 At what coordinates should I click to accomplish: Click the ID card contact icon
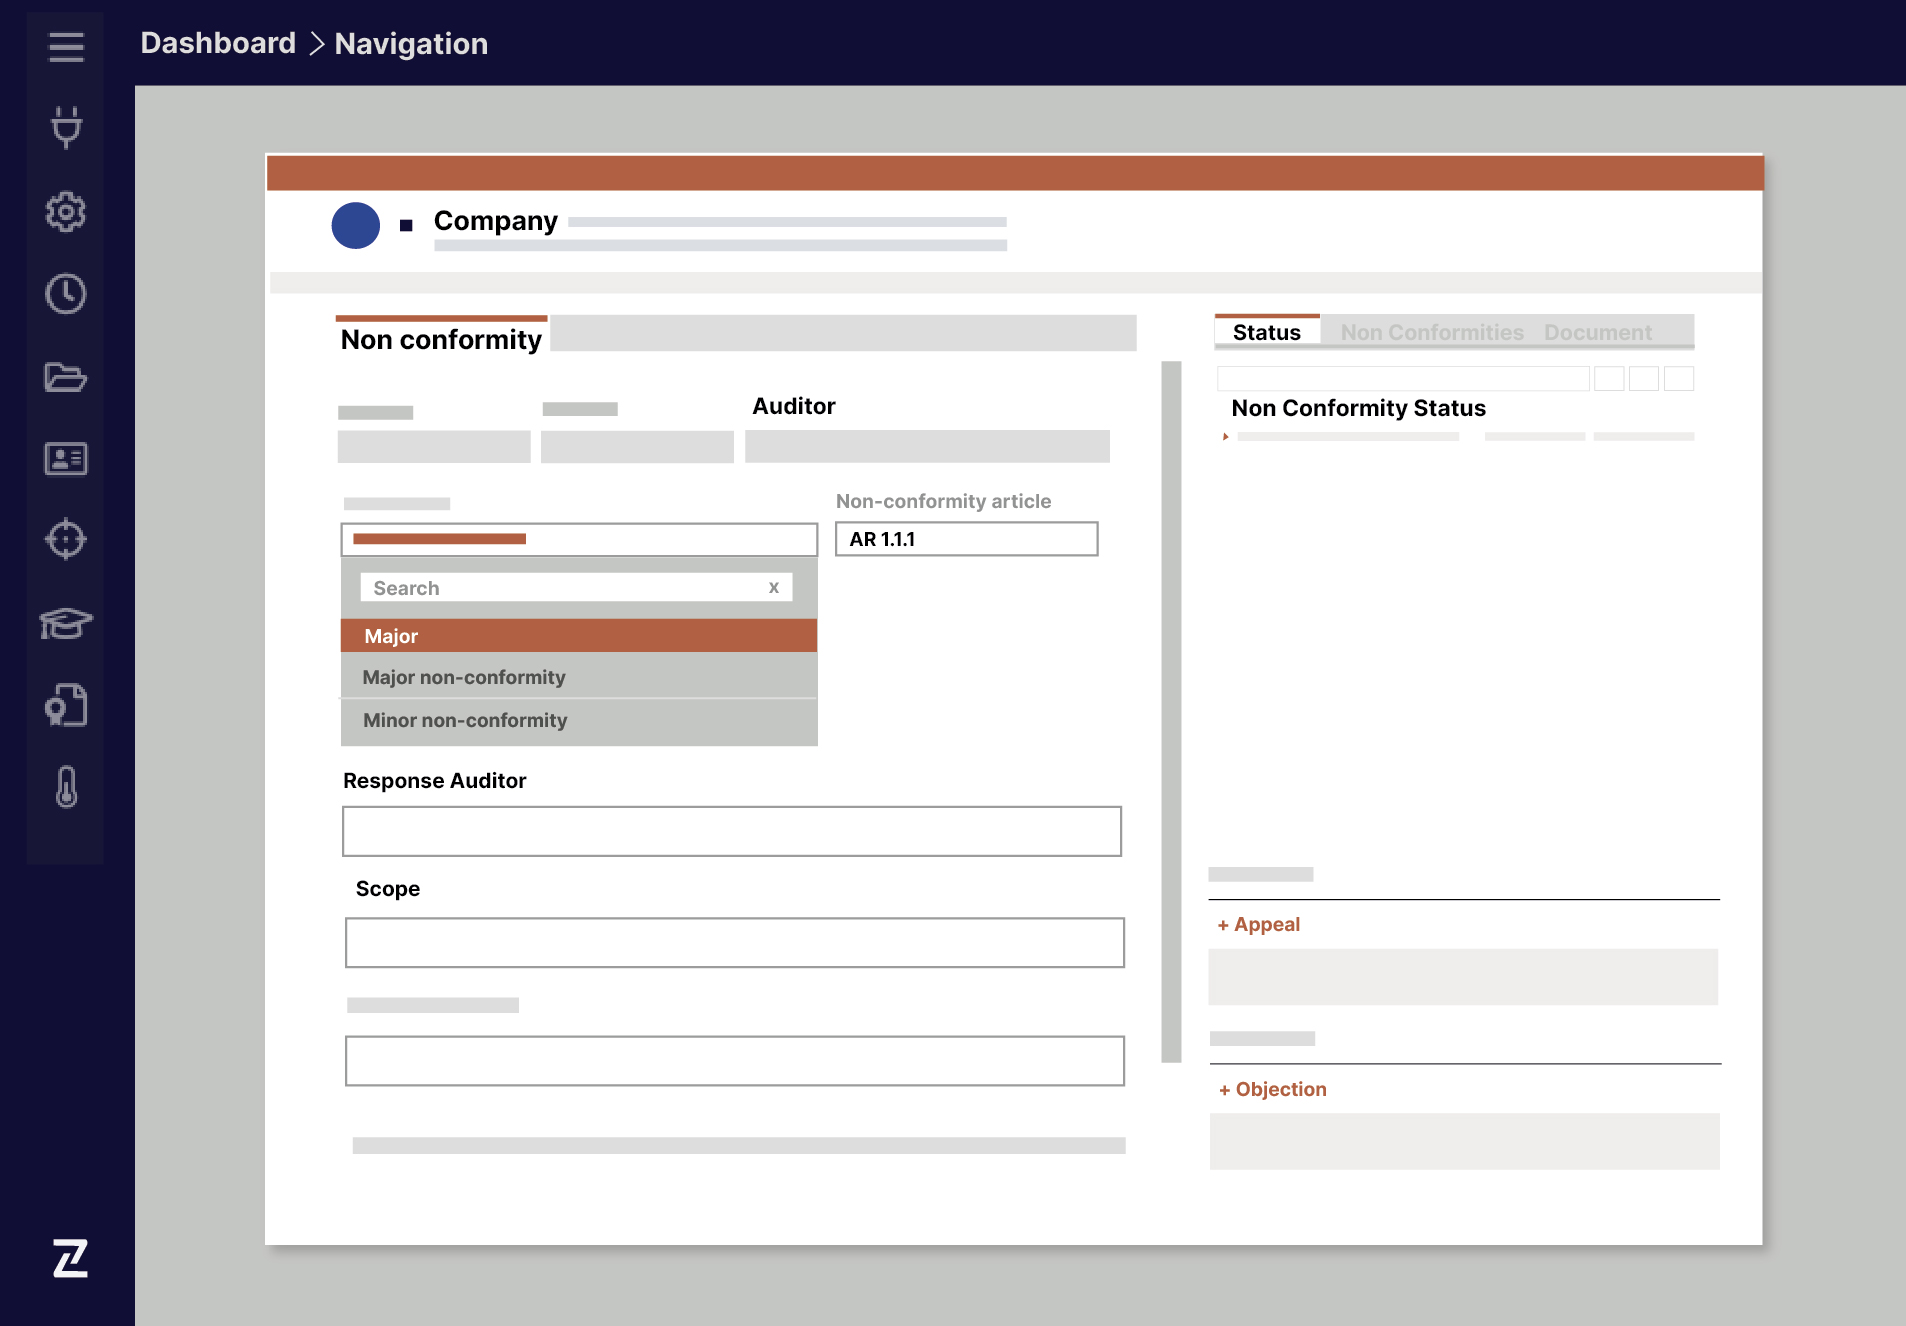tap(66, 459)
